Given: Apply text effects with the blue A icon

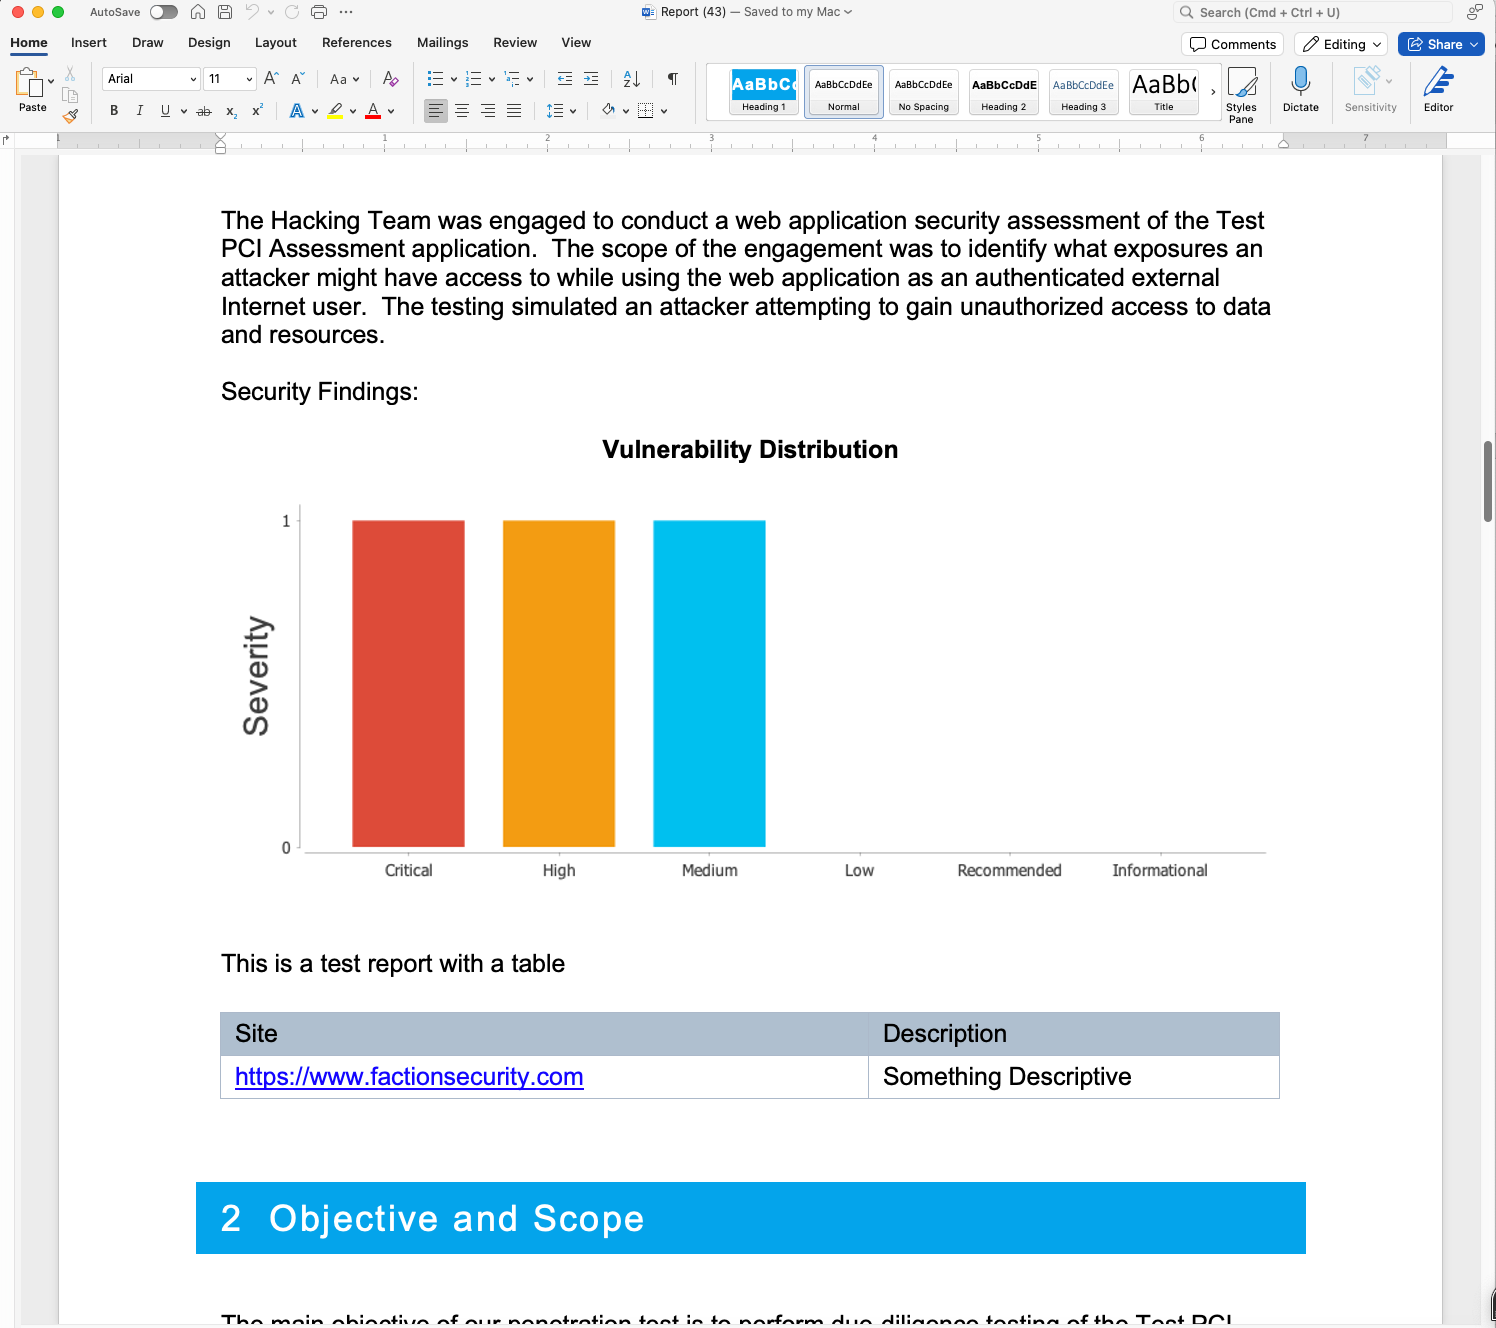Looking at the screenshot, I should (297, 111).
